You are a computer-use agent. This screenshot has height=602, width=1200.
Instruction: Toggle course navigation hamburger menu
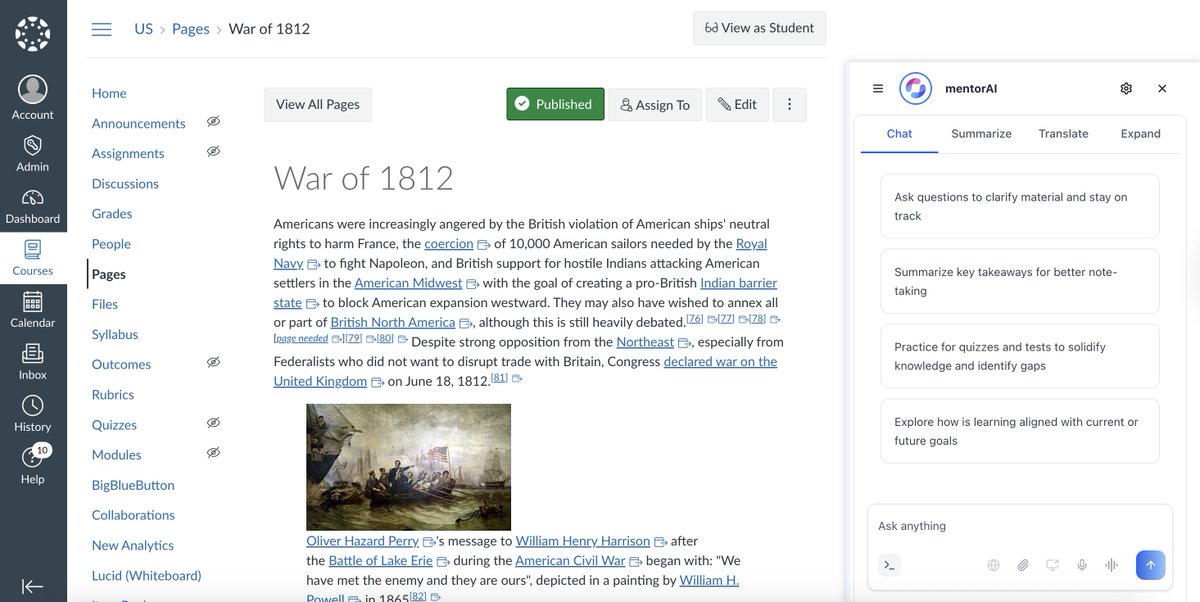[x=101, y=29]
